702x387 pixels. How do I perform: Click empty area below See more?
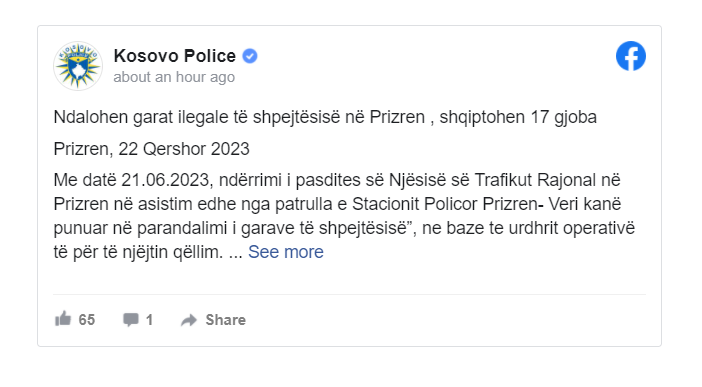point(349,278)
